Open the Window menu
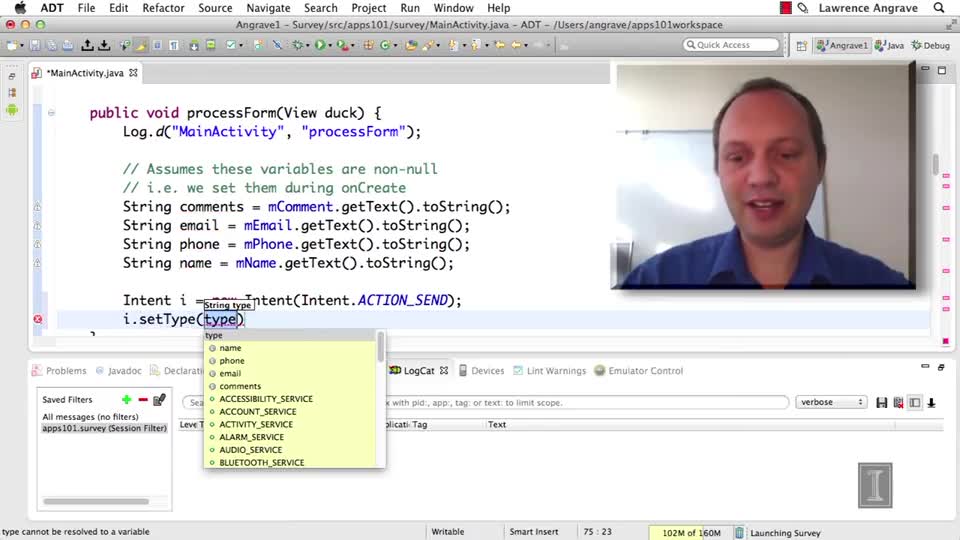 454,8
